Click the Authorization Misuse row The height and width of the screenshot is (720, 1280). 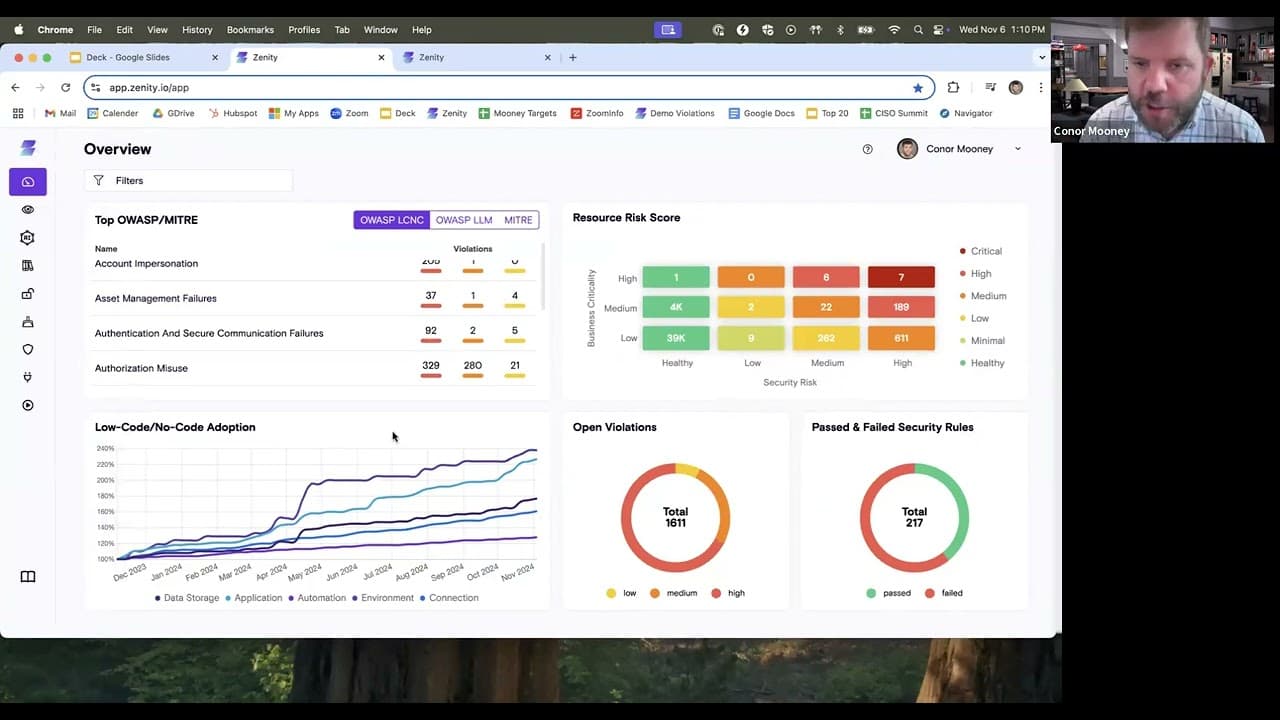(141, 368)
